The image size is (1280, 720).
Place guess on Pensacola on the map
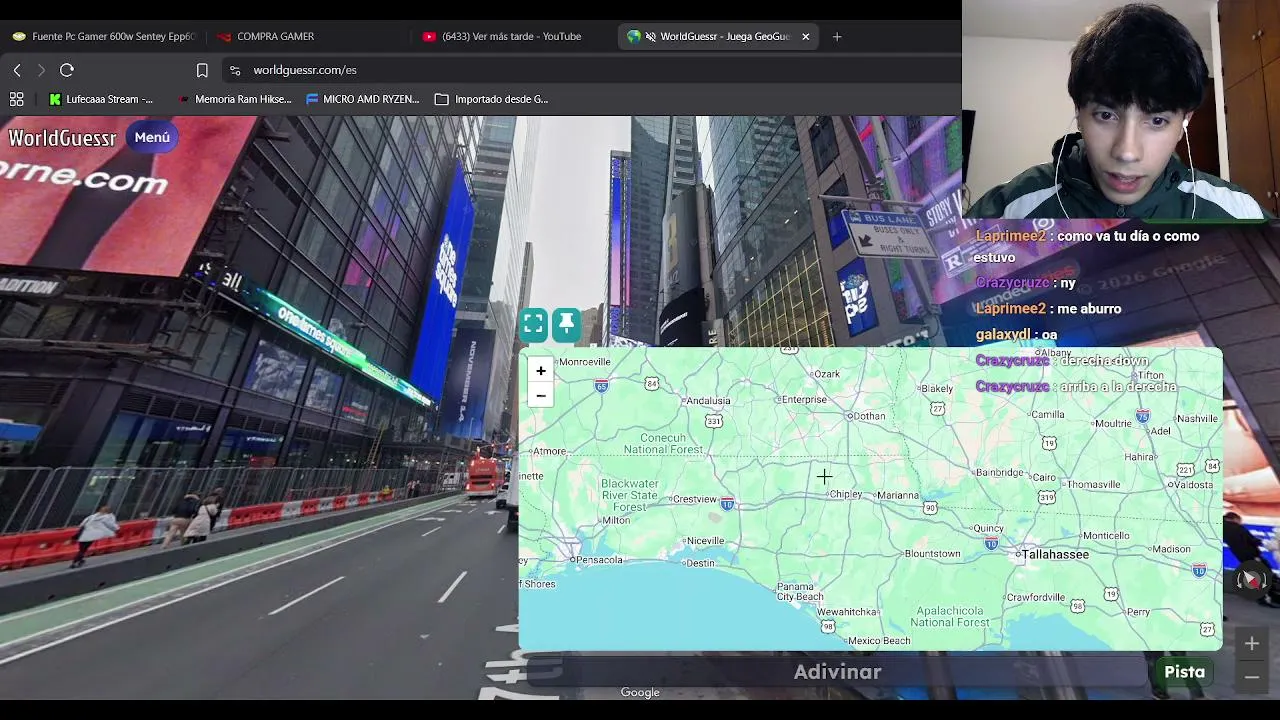coord(599,560)
